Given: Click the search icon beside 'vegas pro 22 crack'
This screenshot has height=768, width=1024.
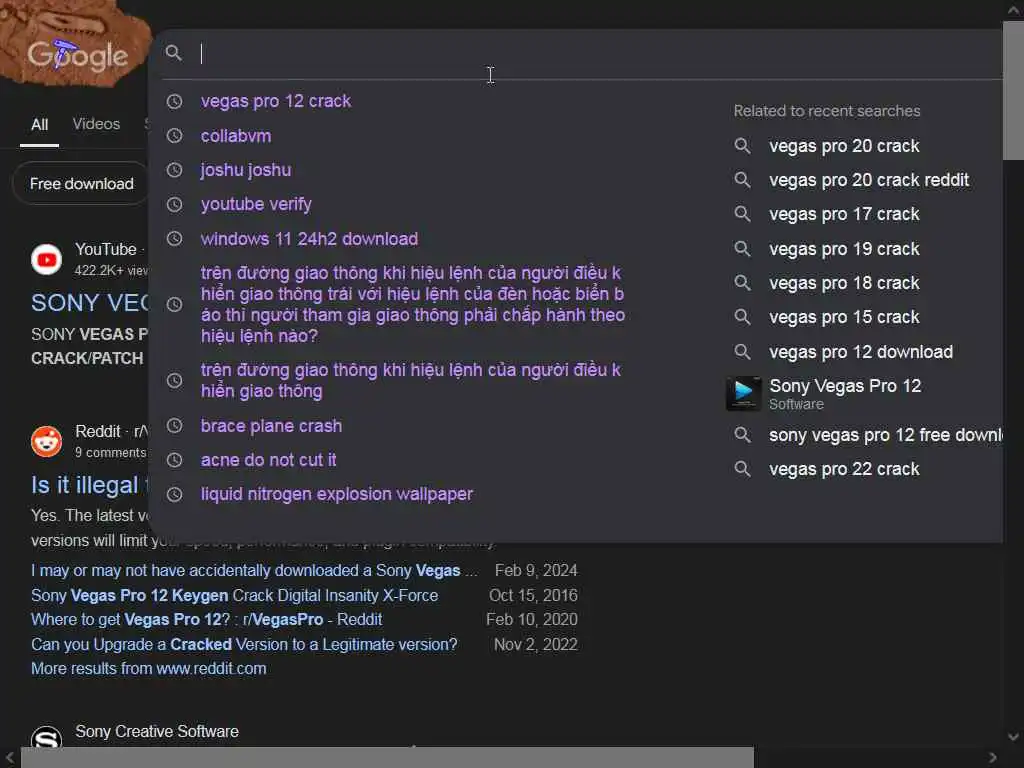Looking at the screenshot, I should 743,469.
